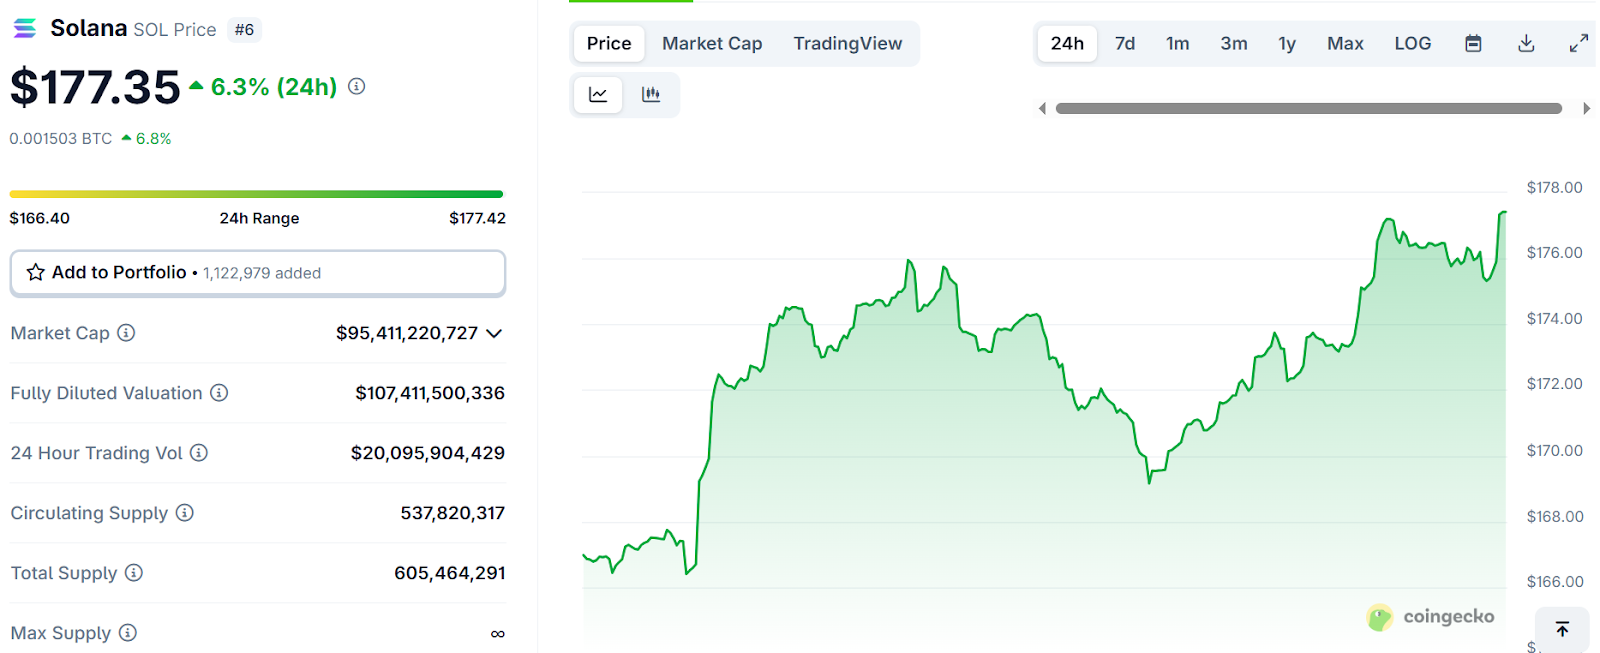The image size is (1600, 653).
Task: Click the 6.3% (24h) change text
Action: point(274,87)
